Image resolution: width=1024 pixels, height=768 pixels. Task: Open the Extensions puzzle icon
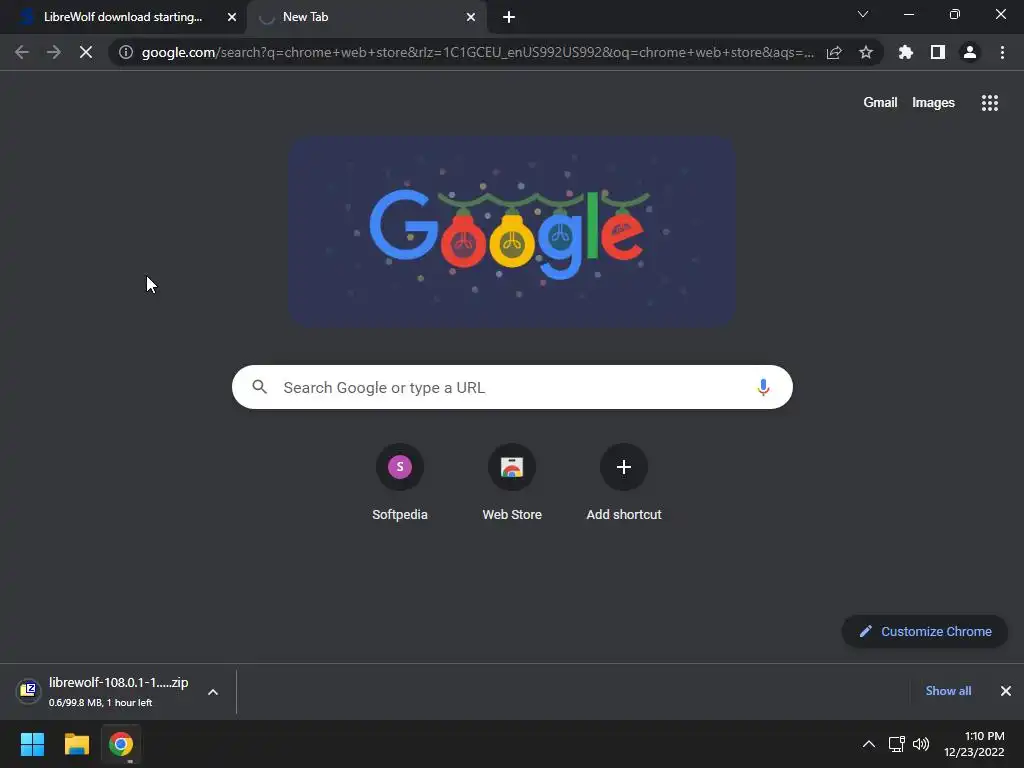click(x=906, y=52)
